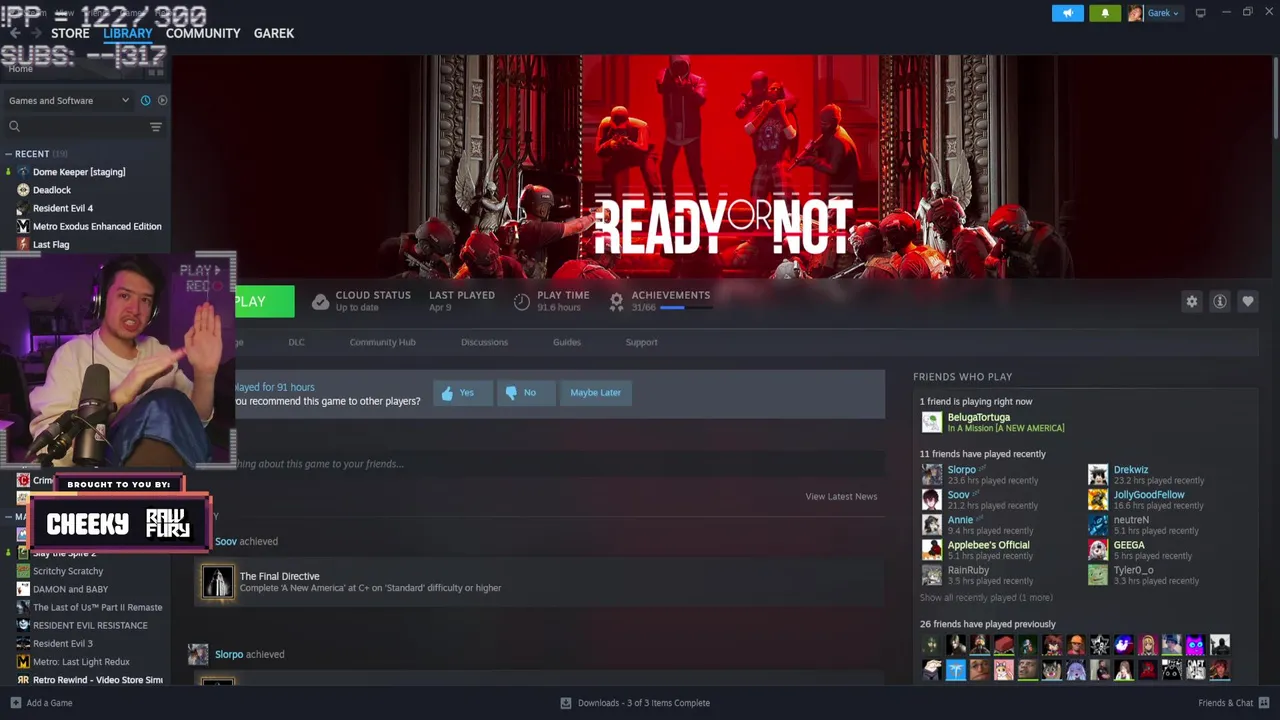This screenshot has width=1280, height=720.
Task: Open the LIBRARY tab
Action: pyautogui.click(x=127, y=33)
